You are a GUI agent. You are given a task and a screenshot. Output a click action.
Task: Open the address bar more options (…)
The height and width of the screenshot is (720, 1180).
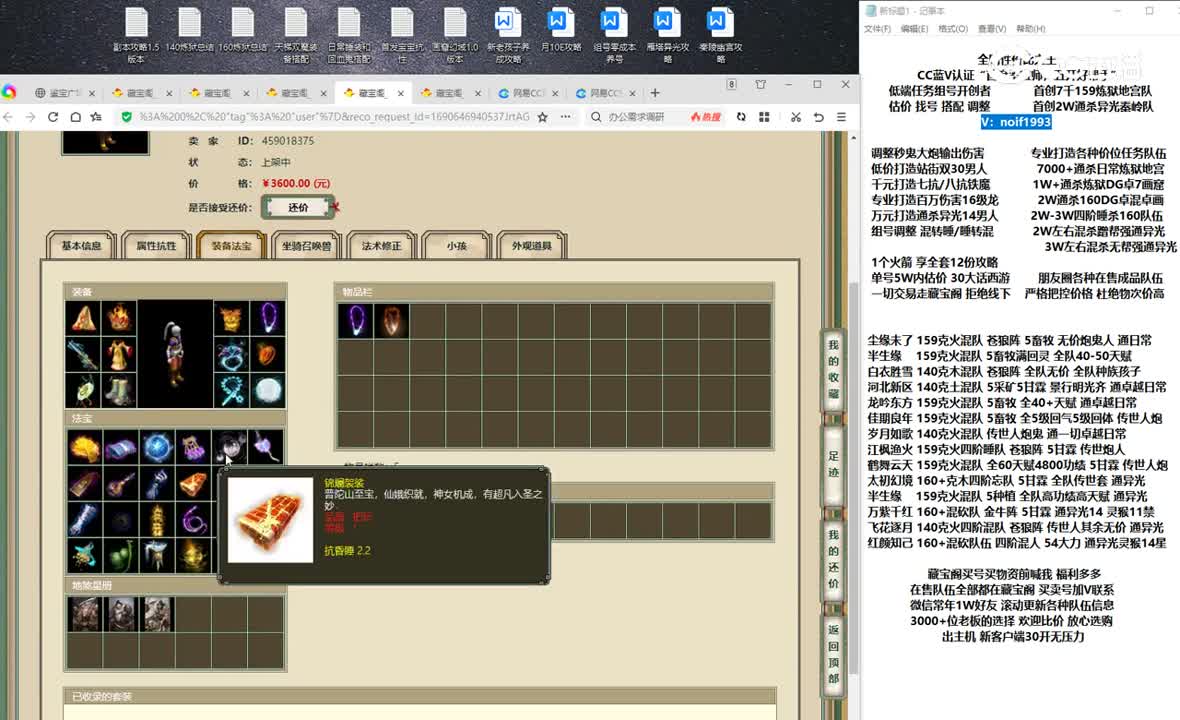pos(565,117)
